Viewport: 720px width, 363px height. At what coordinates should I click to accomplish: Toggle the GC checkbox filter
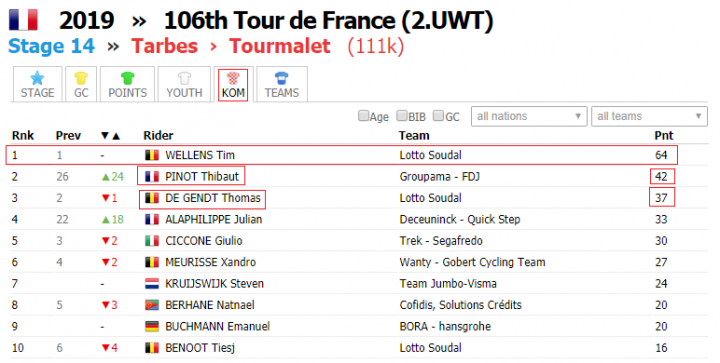pos(439,116)
